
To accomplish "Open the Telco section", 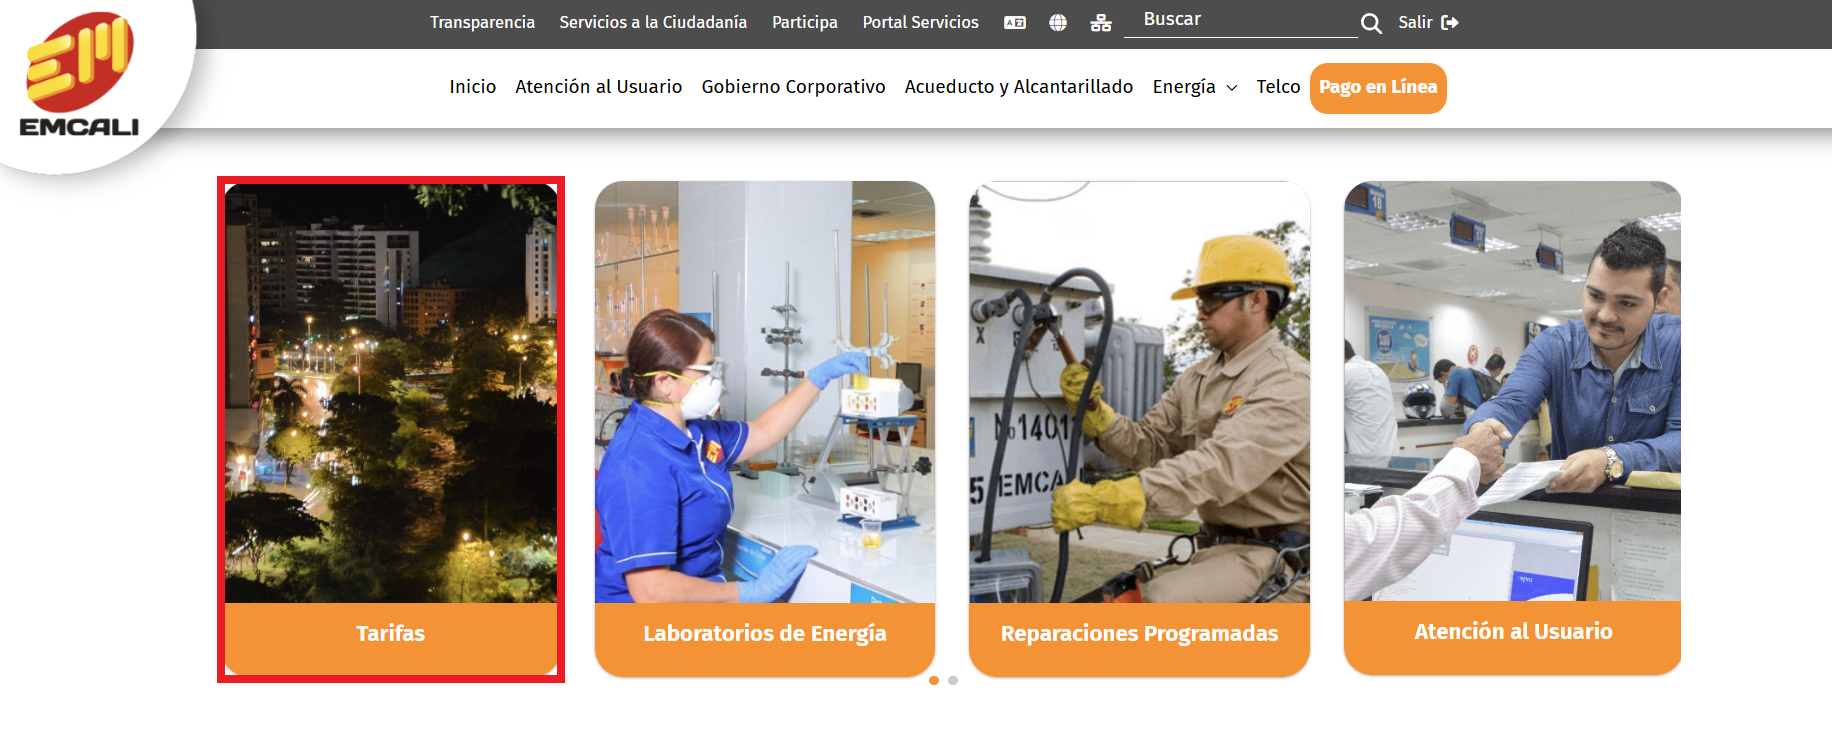I will [x=1278, y=87].
